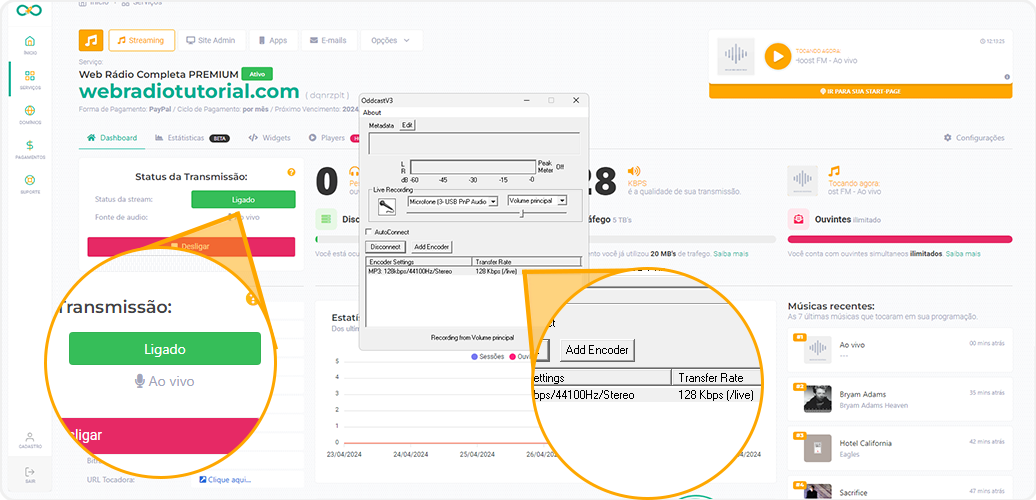Click the green Ativo status badge
This screenshot has width=1036, height=500.
coord(257,74)
